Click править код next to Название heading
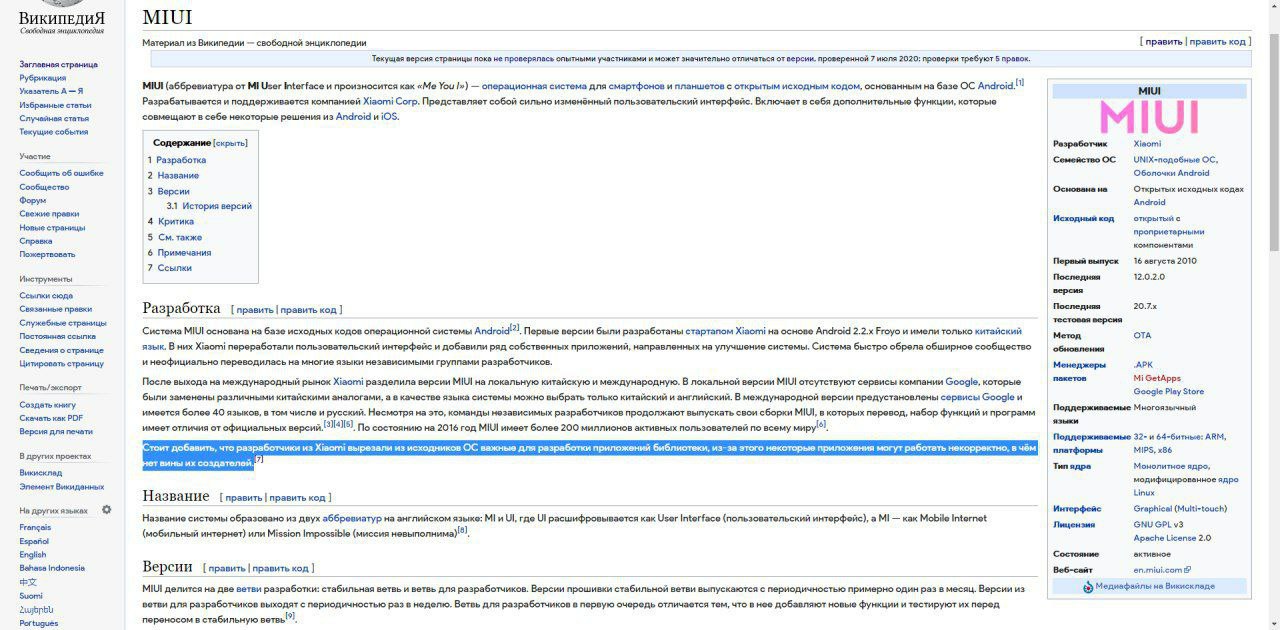The height and width of the screenshot is (630, 1280). 297,497
